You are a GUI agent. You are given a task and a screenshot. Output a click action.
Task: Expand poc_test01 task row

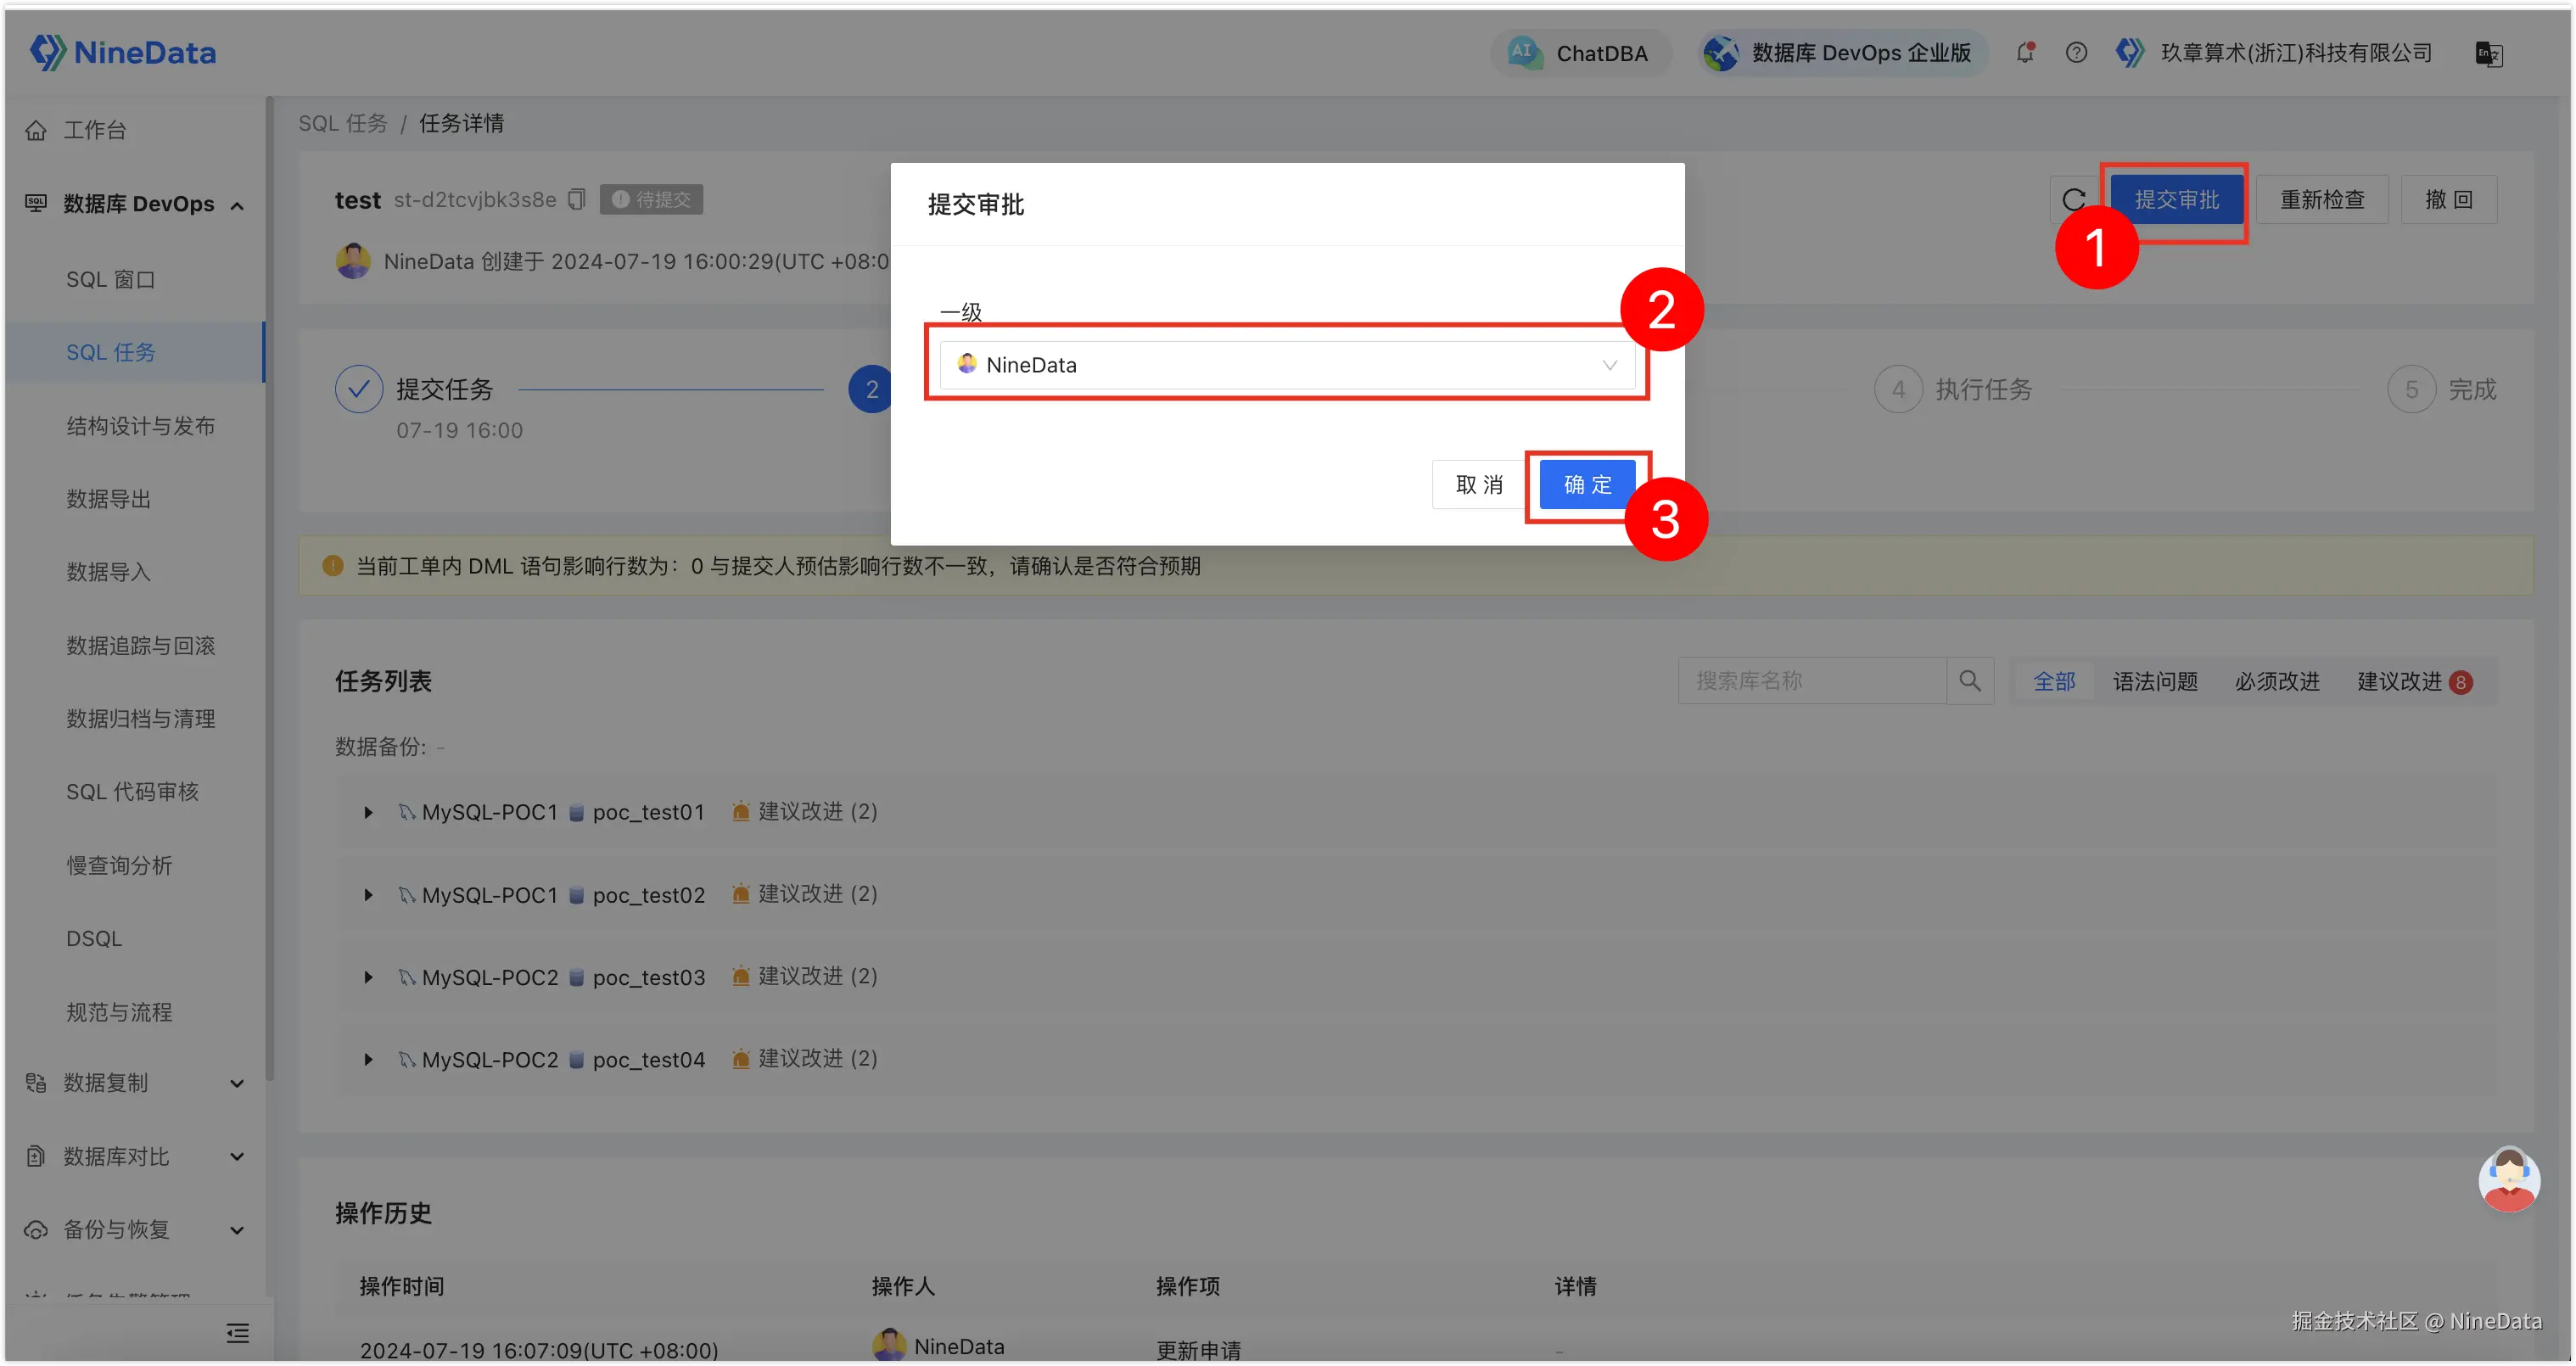click(368, 812)
